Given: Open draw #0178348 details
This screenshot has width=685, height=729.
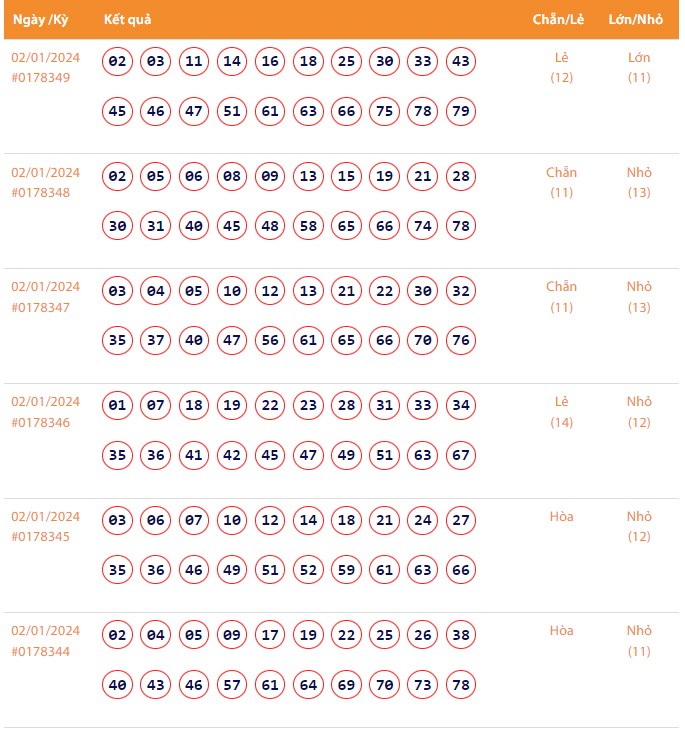Looking at the screenshot, I should 41,192.
